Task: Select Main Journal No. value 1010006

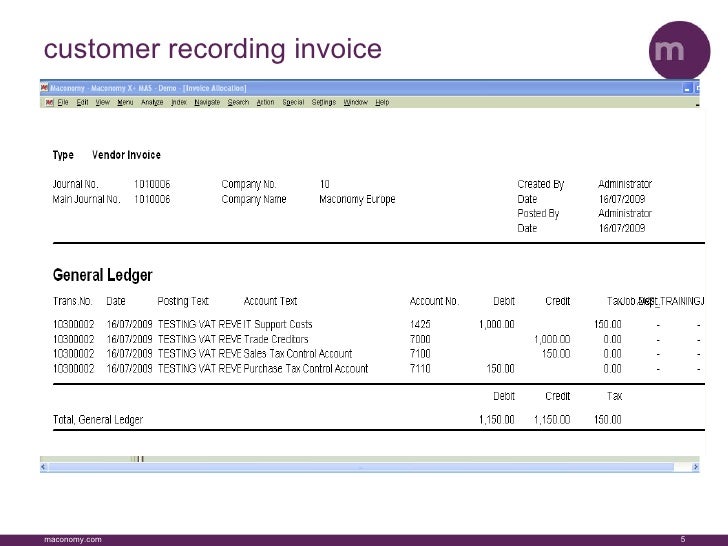Action: point(152,199)
